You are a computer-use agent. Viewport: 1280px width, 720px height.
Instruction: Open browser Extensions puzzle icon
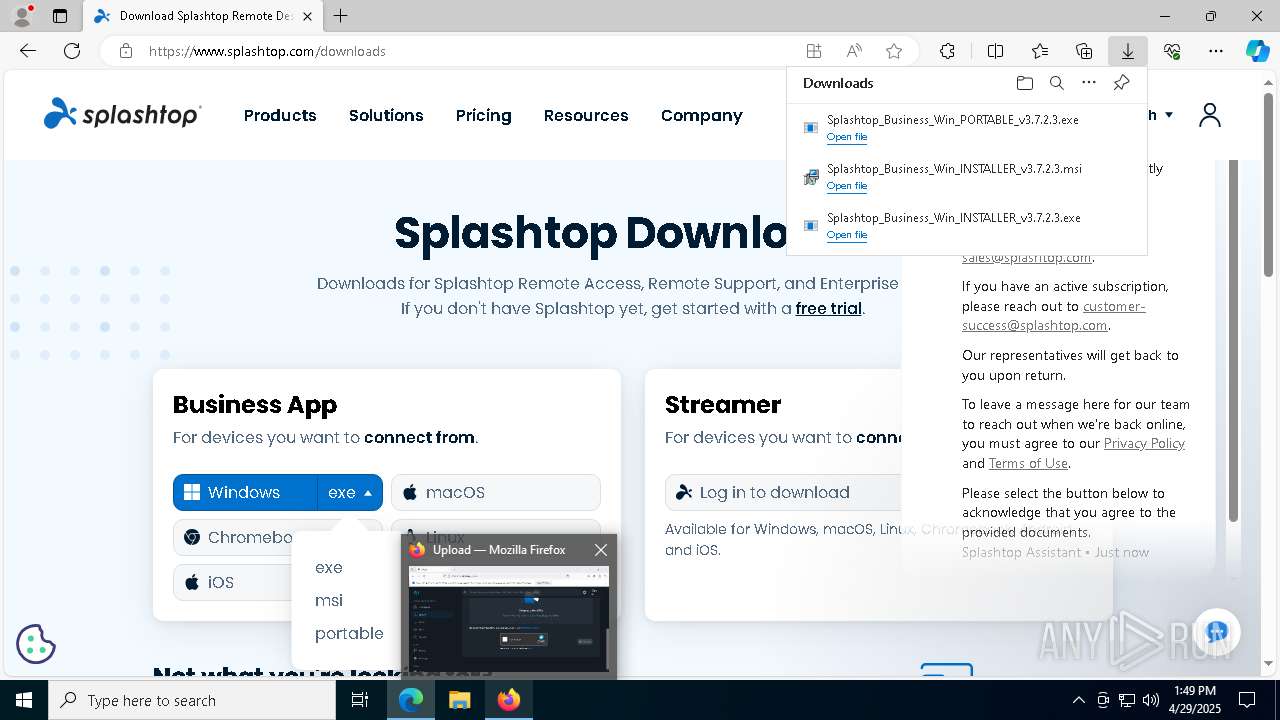[947, 51]
